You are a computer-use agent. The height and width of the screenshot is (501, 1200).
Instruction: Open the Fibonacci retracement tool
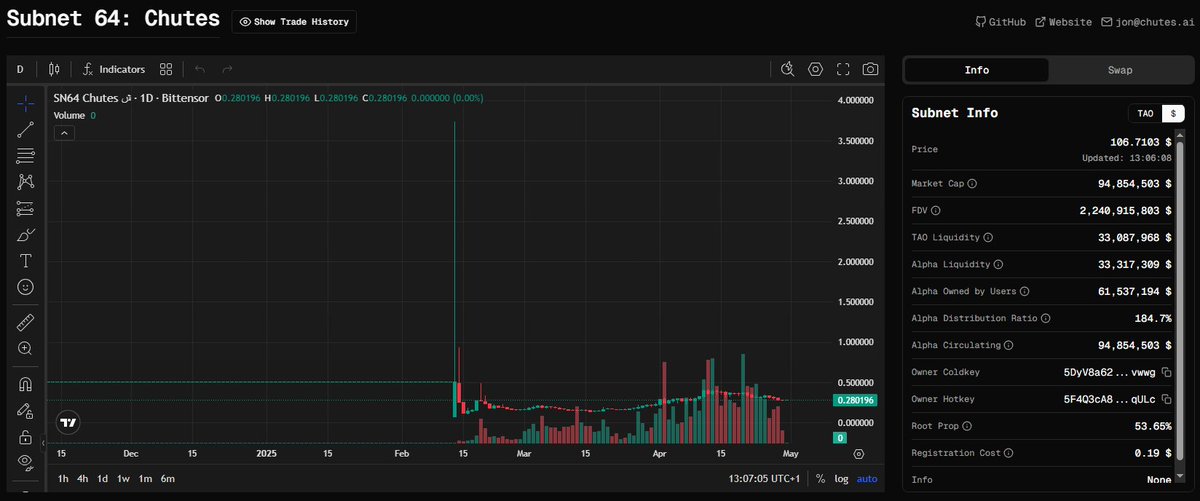click(x=25, y=155)
